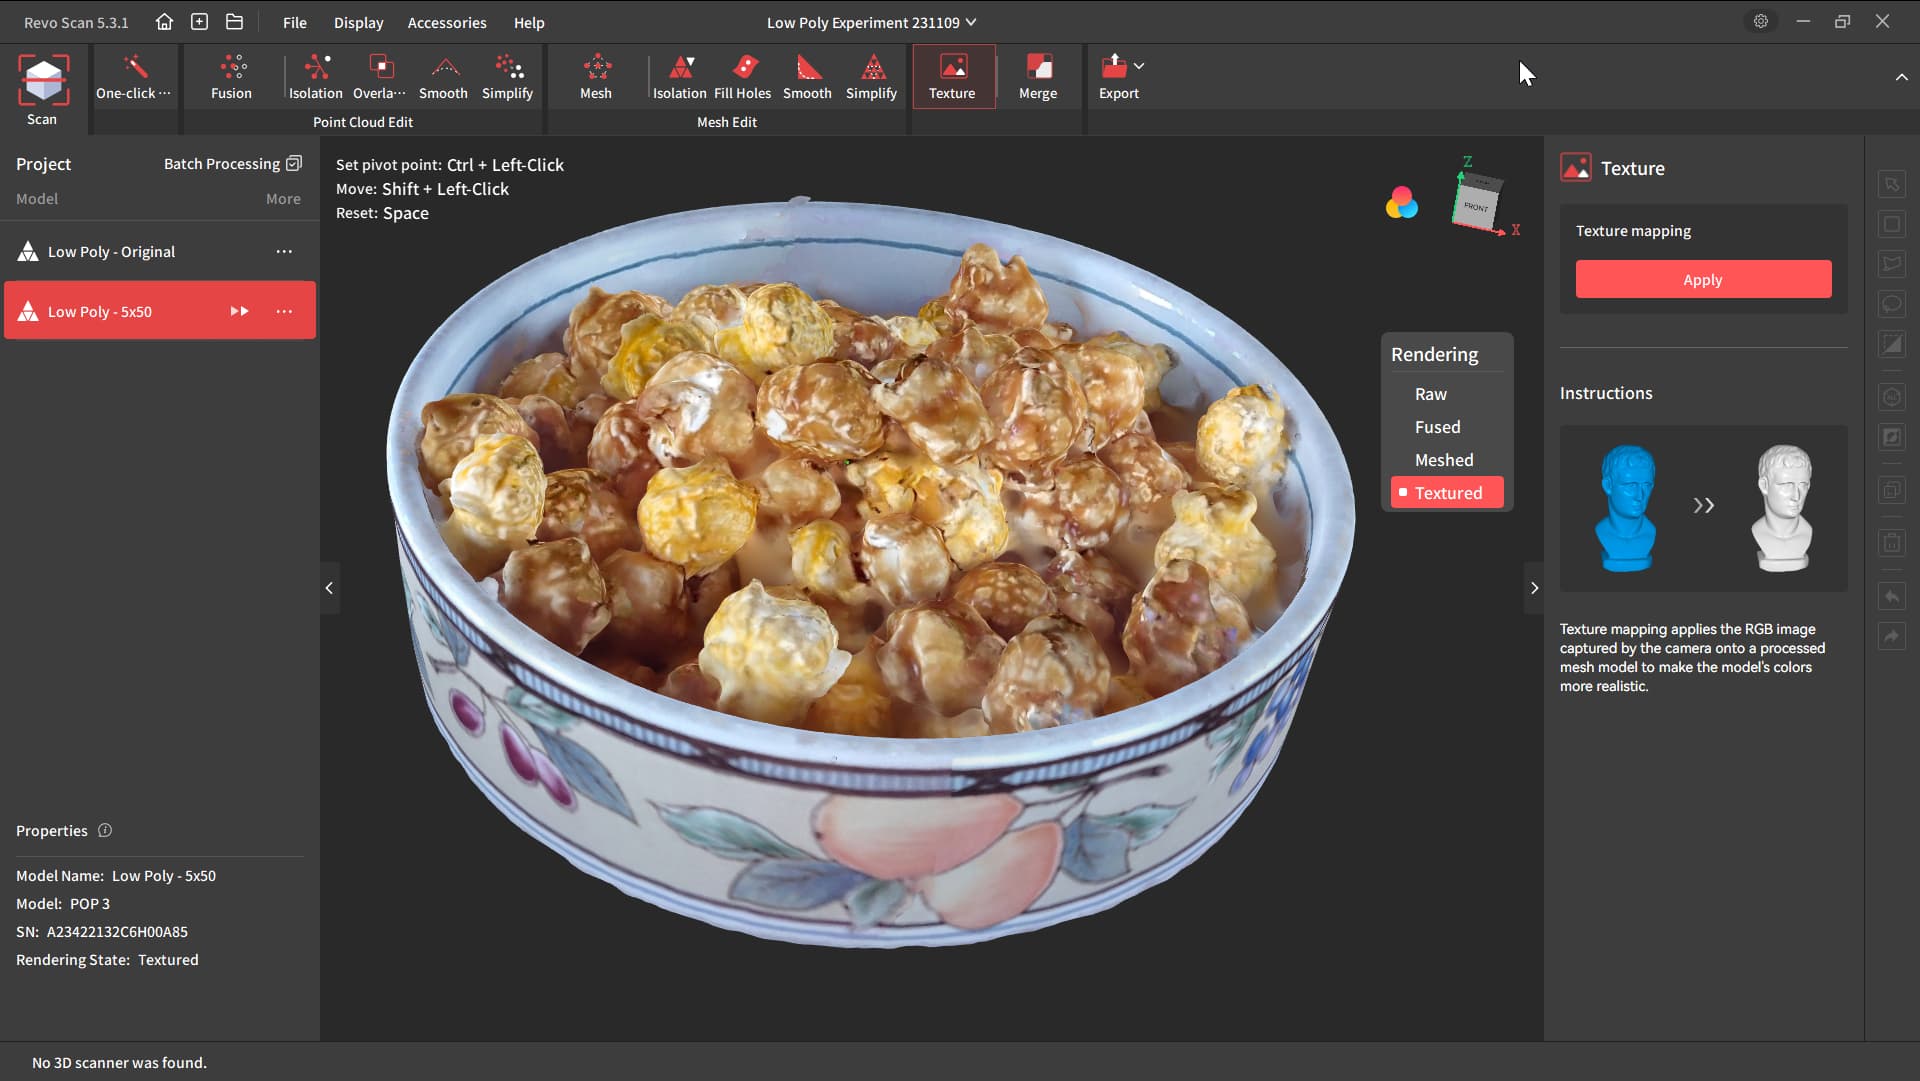Image resolution: width=1920 pixels, height=1081 pixels.
Task: Open the color display mode circles
Action: 1401,203
